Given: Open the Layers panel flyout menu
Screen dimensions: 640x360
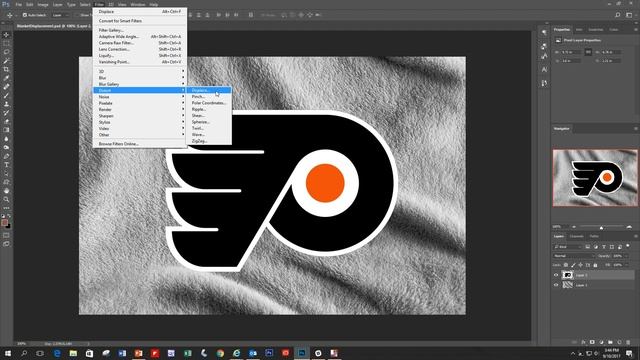Looking at the screenshot, I should pyautogui.click(x=636, y=236).
